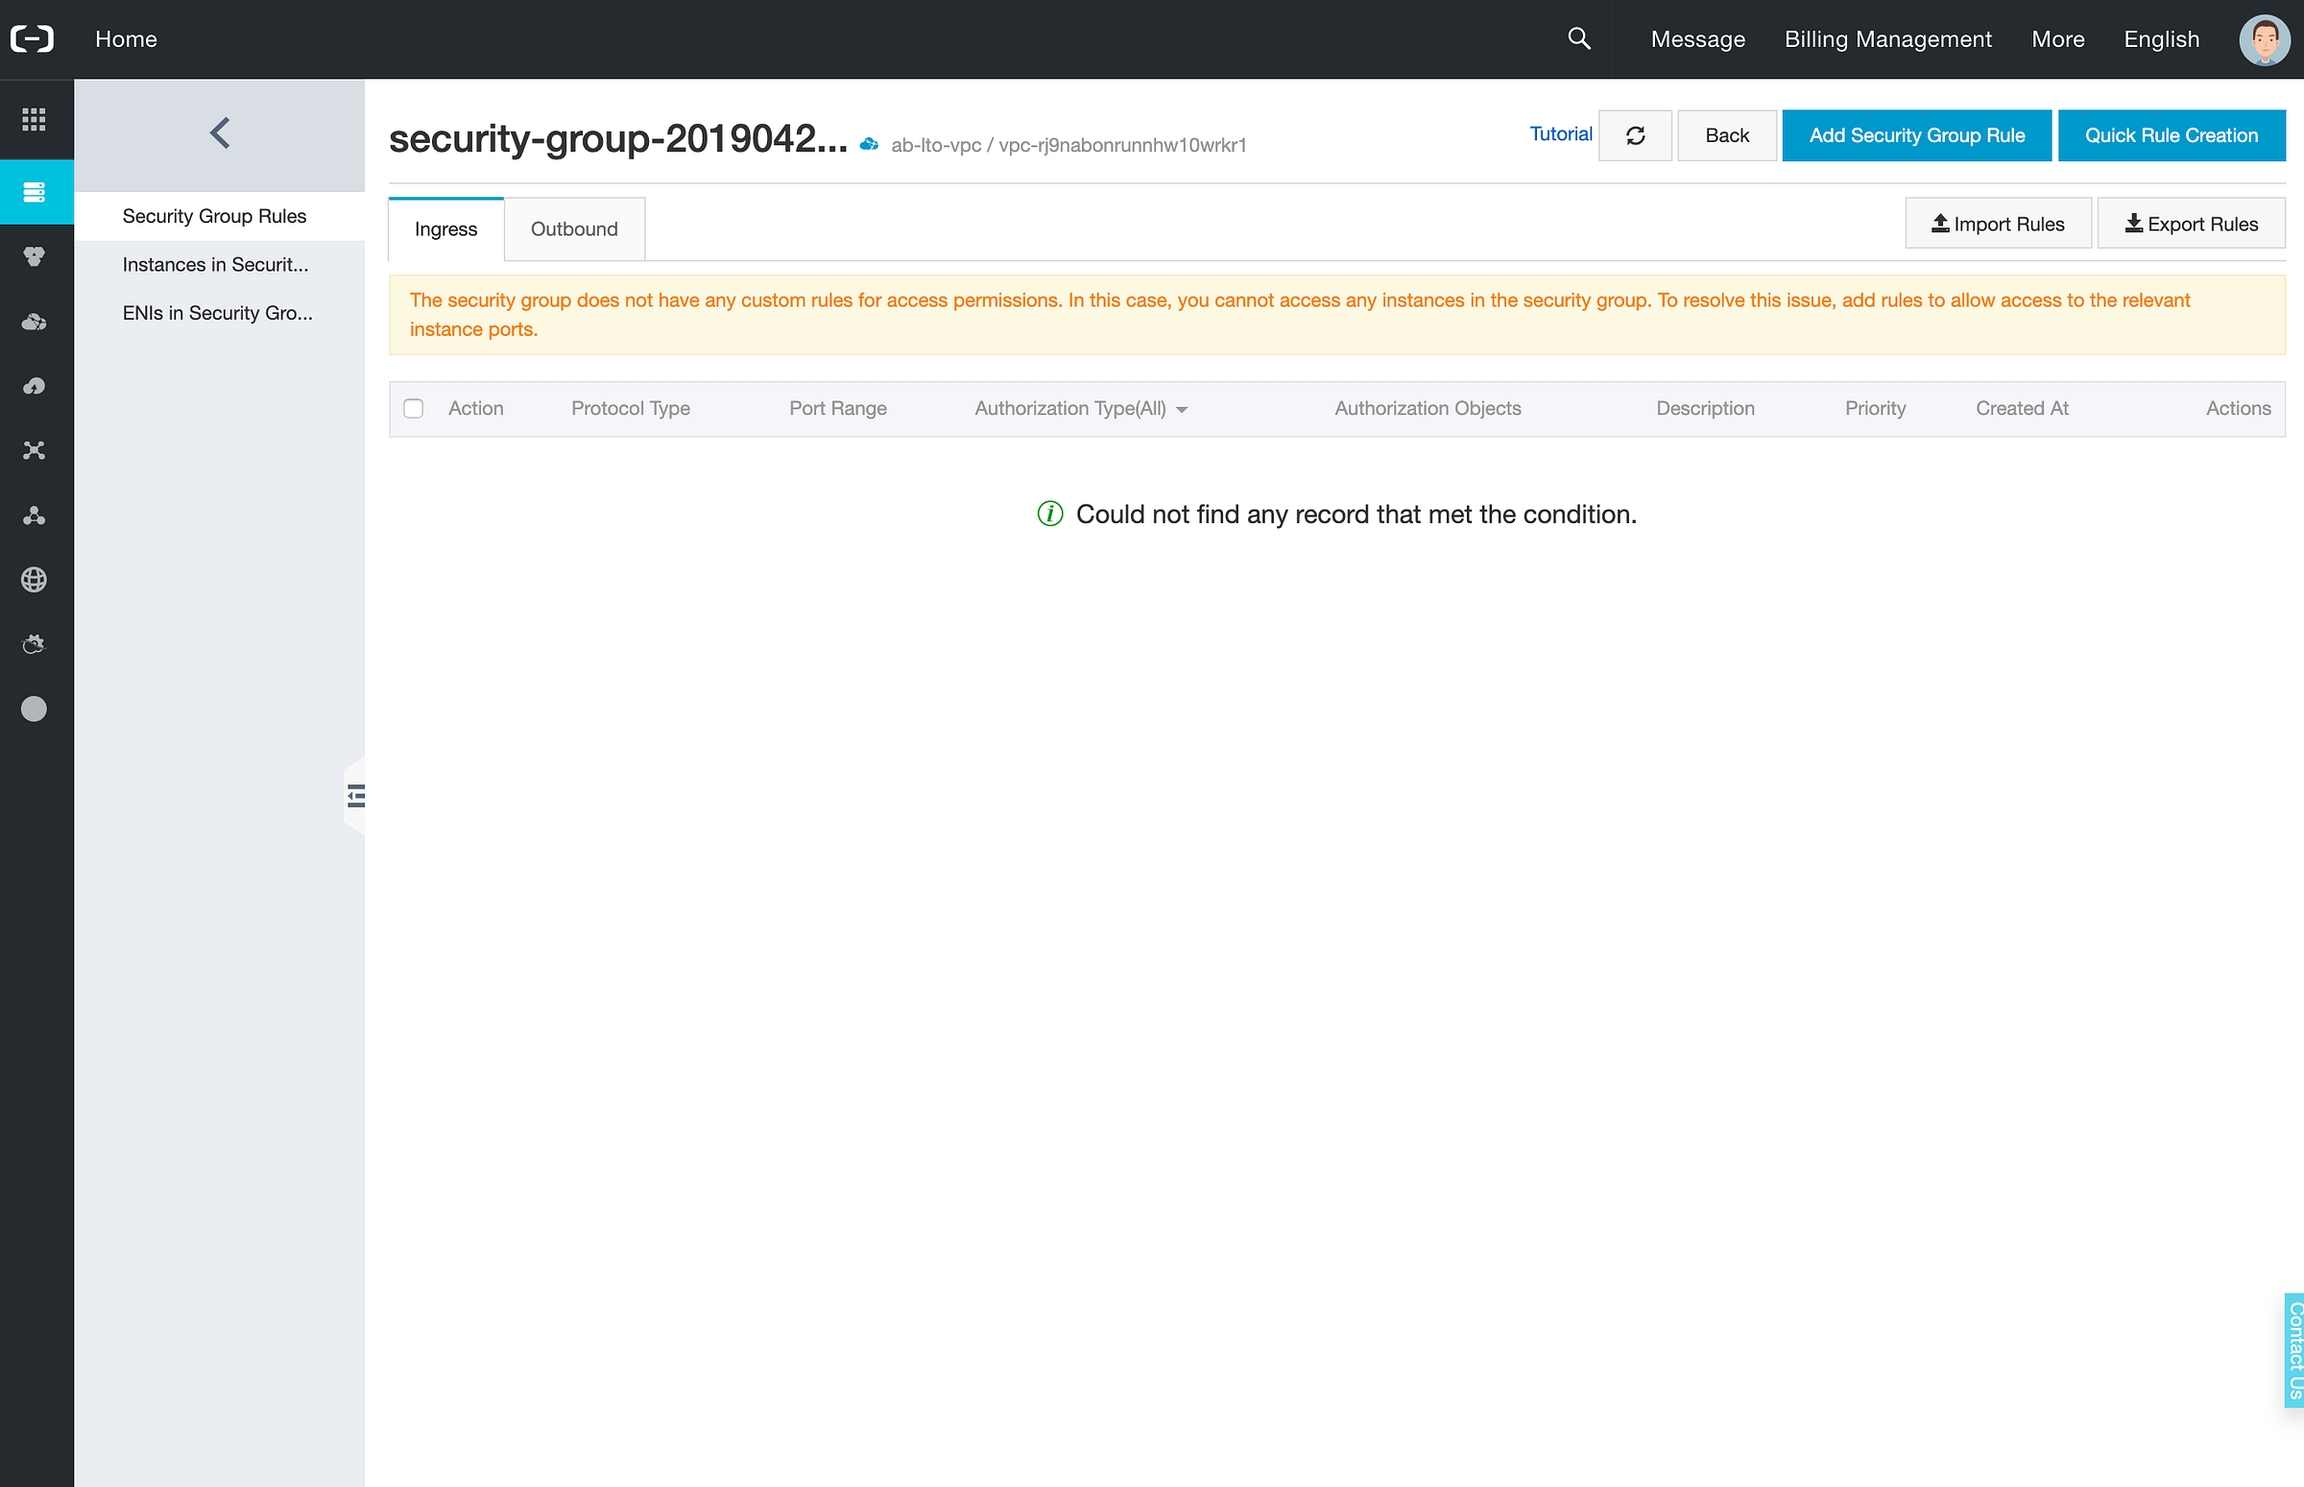
Task: Click Import Rules button
Action: click(x=1998, y=224)
